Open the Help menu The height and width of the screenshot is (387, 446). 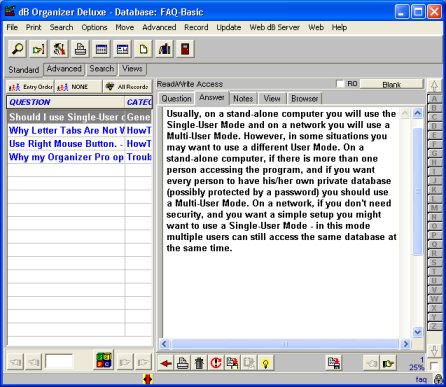click(x=339, y=27)
